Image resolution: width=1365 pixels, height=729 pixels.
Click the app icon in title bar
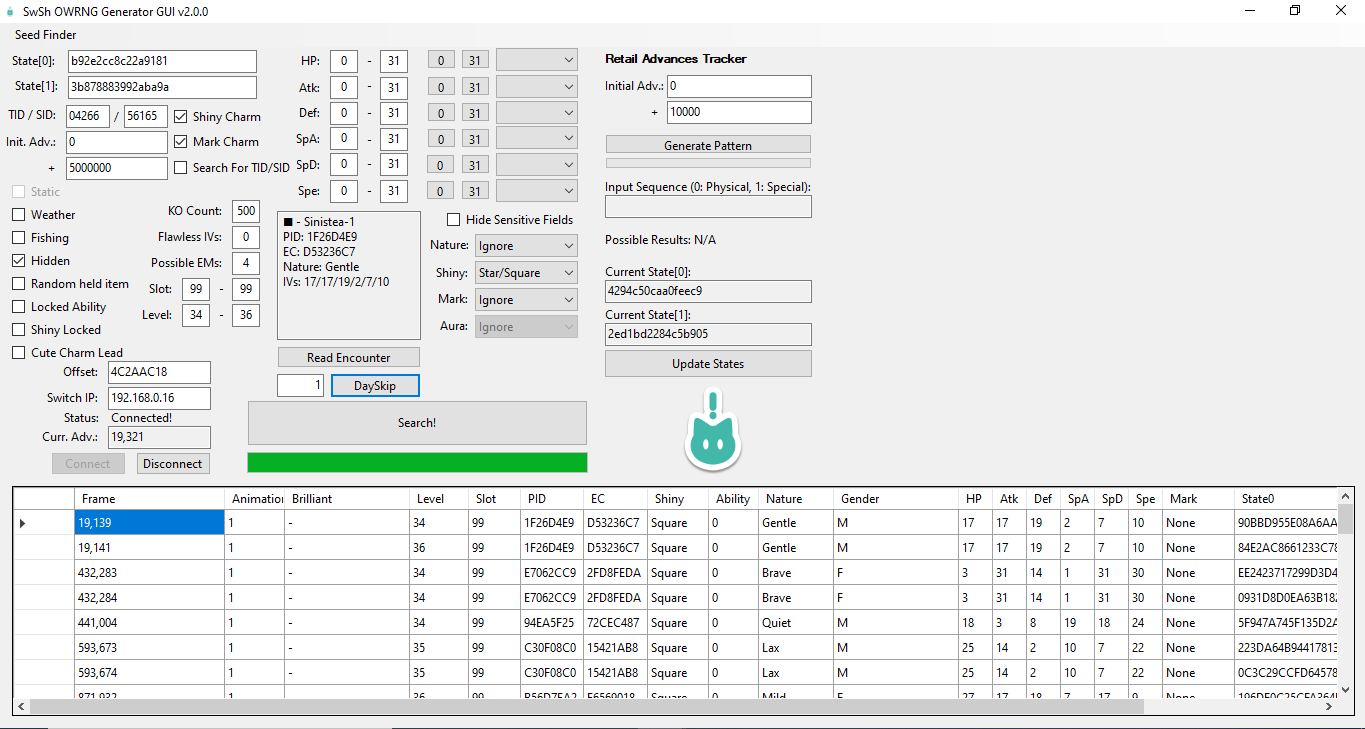point(9,11)
